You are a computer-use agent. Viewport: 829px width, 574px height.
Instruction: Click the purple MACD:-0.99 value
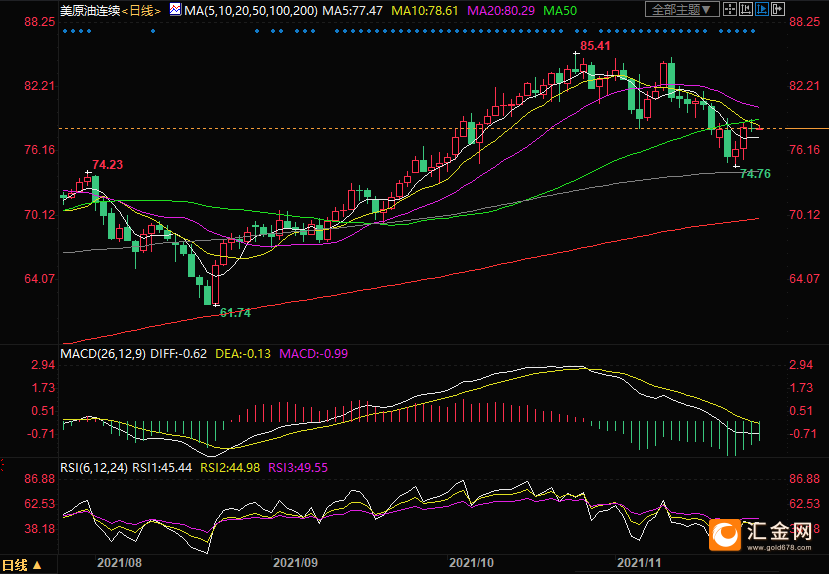click(314, 354)
